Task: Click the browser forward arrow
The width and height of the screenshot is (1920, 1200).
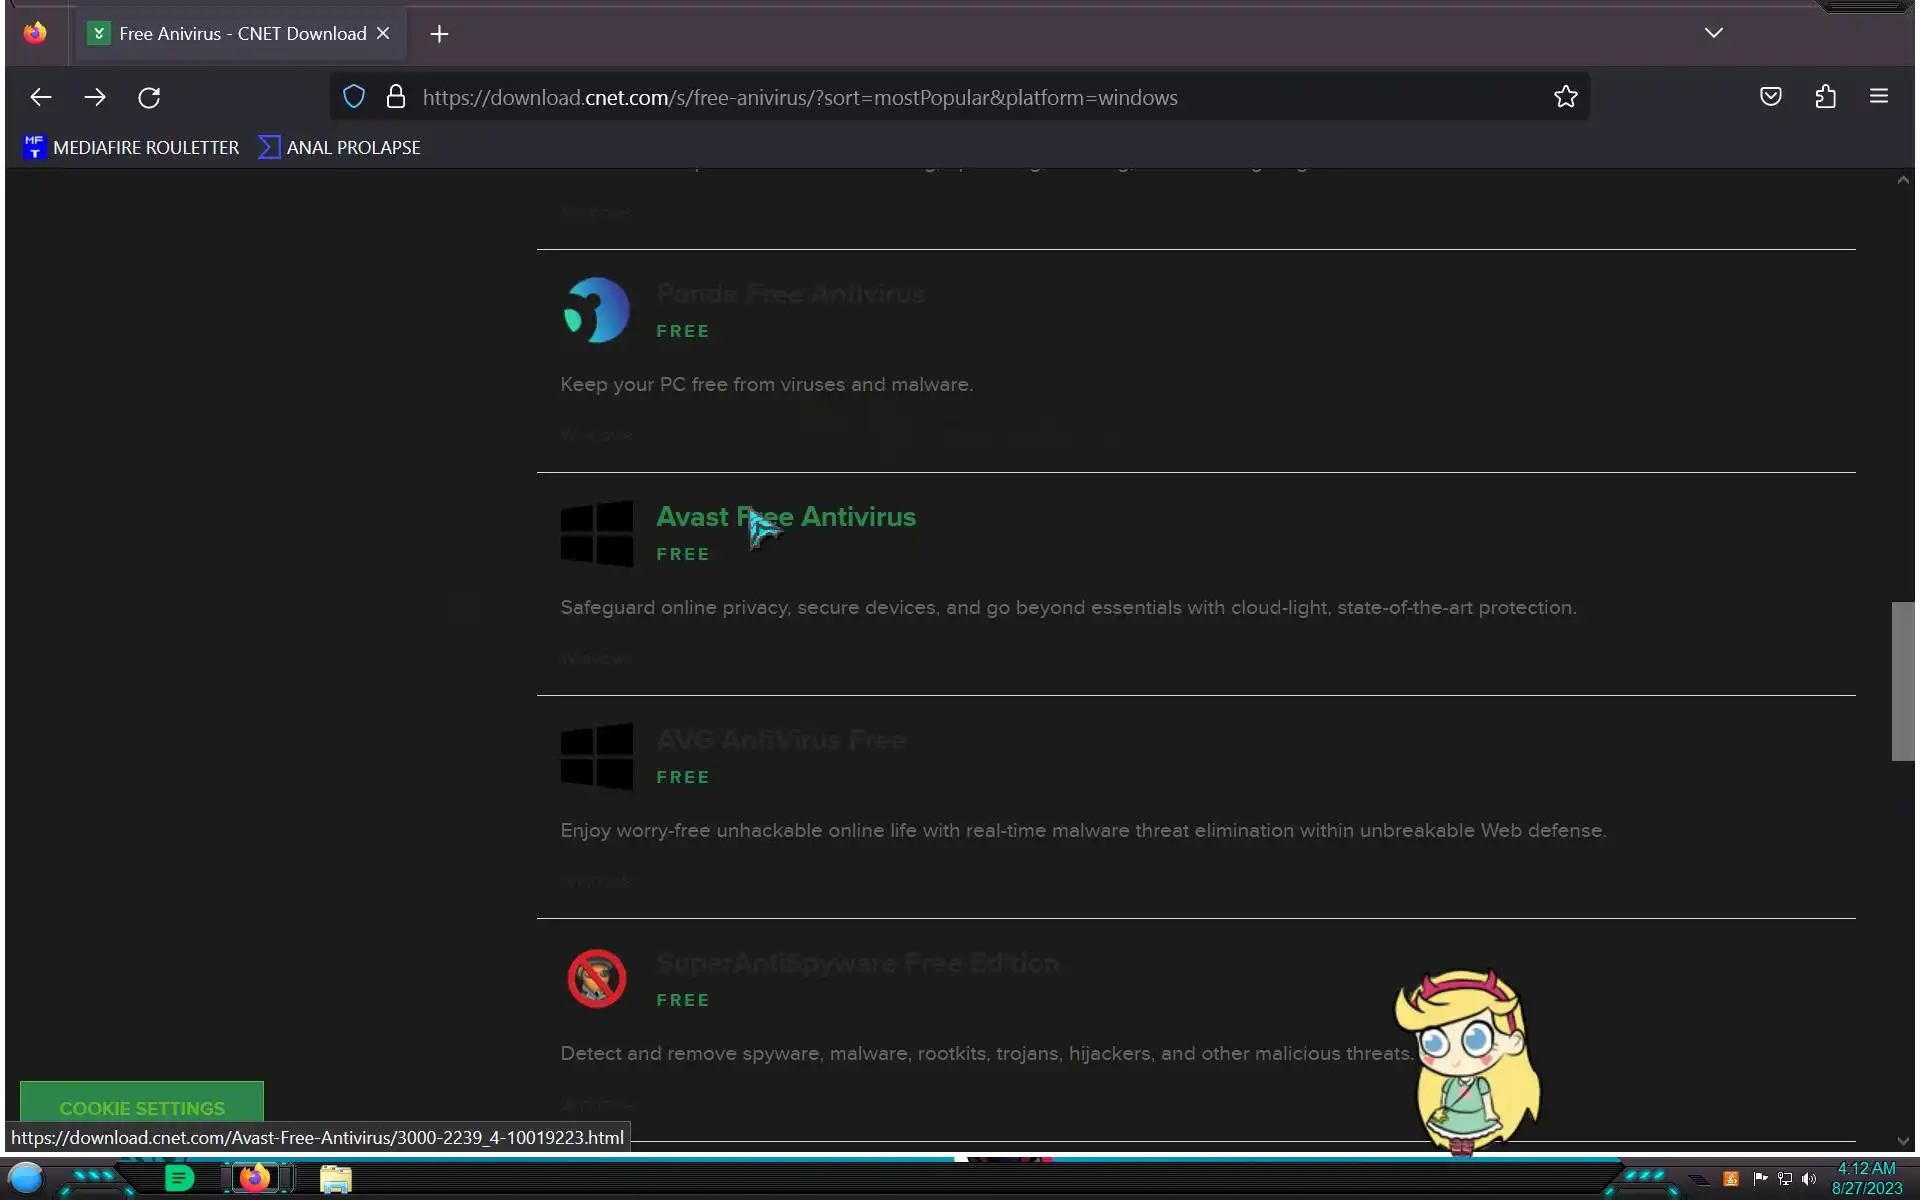Action: coord(95,97)
